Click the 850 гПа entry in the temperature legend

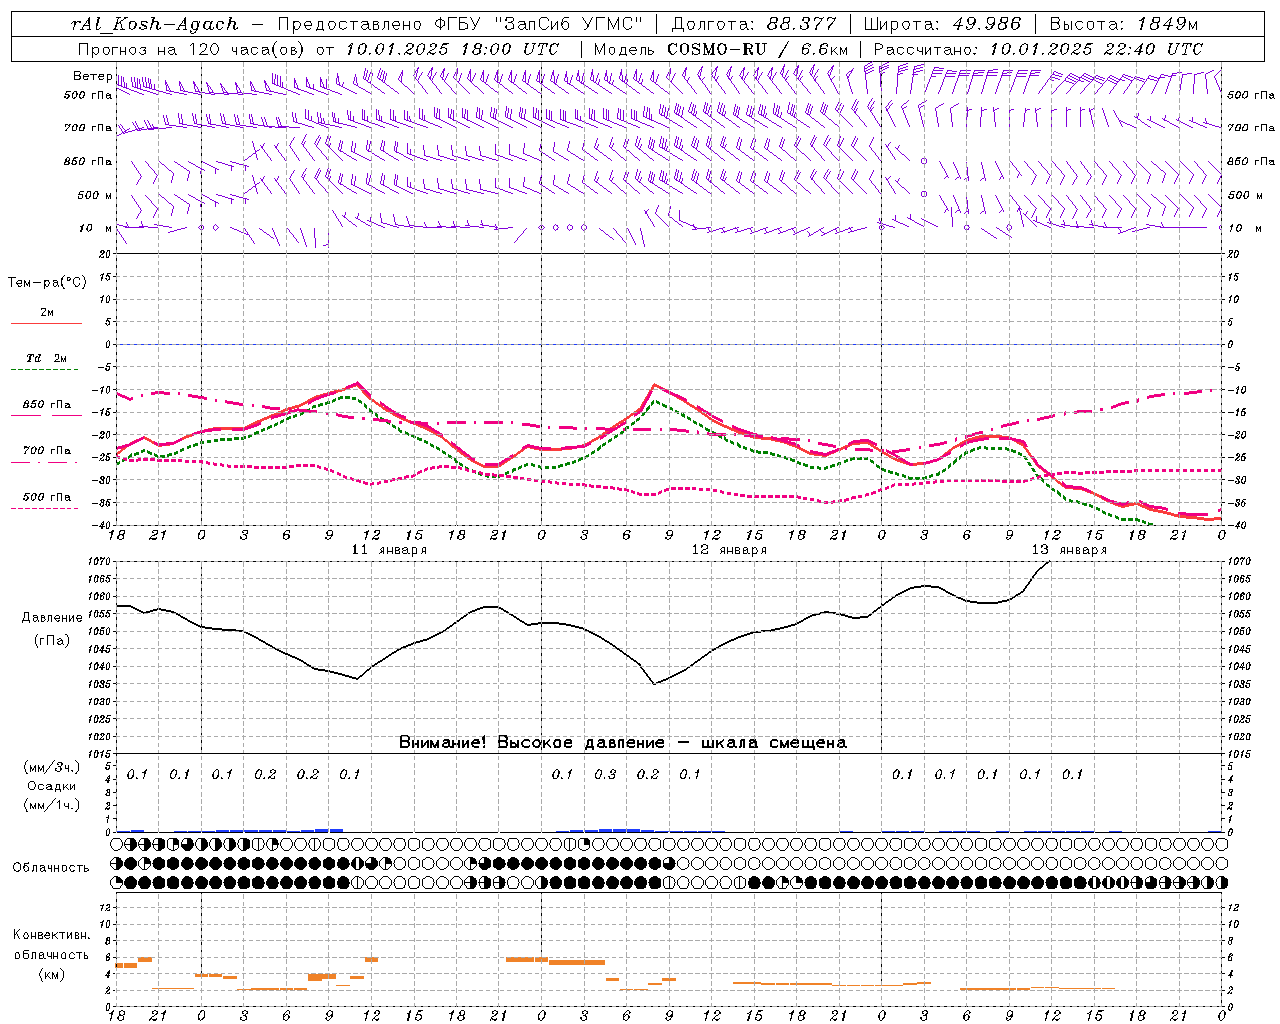pos(47,405)
